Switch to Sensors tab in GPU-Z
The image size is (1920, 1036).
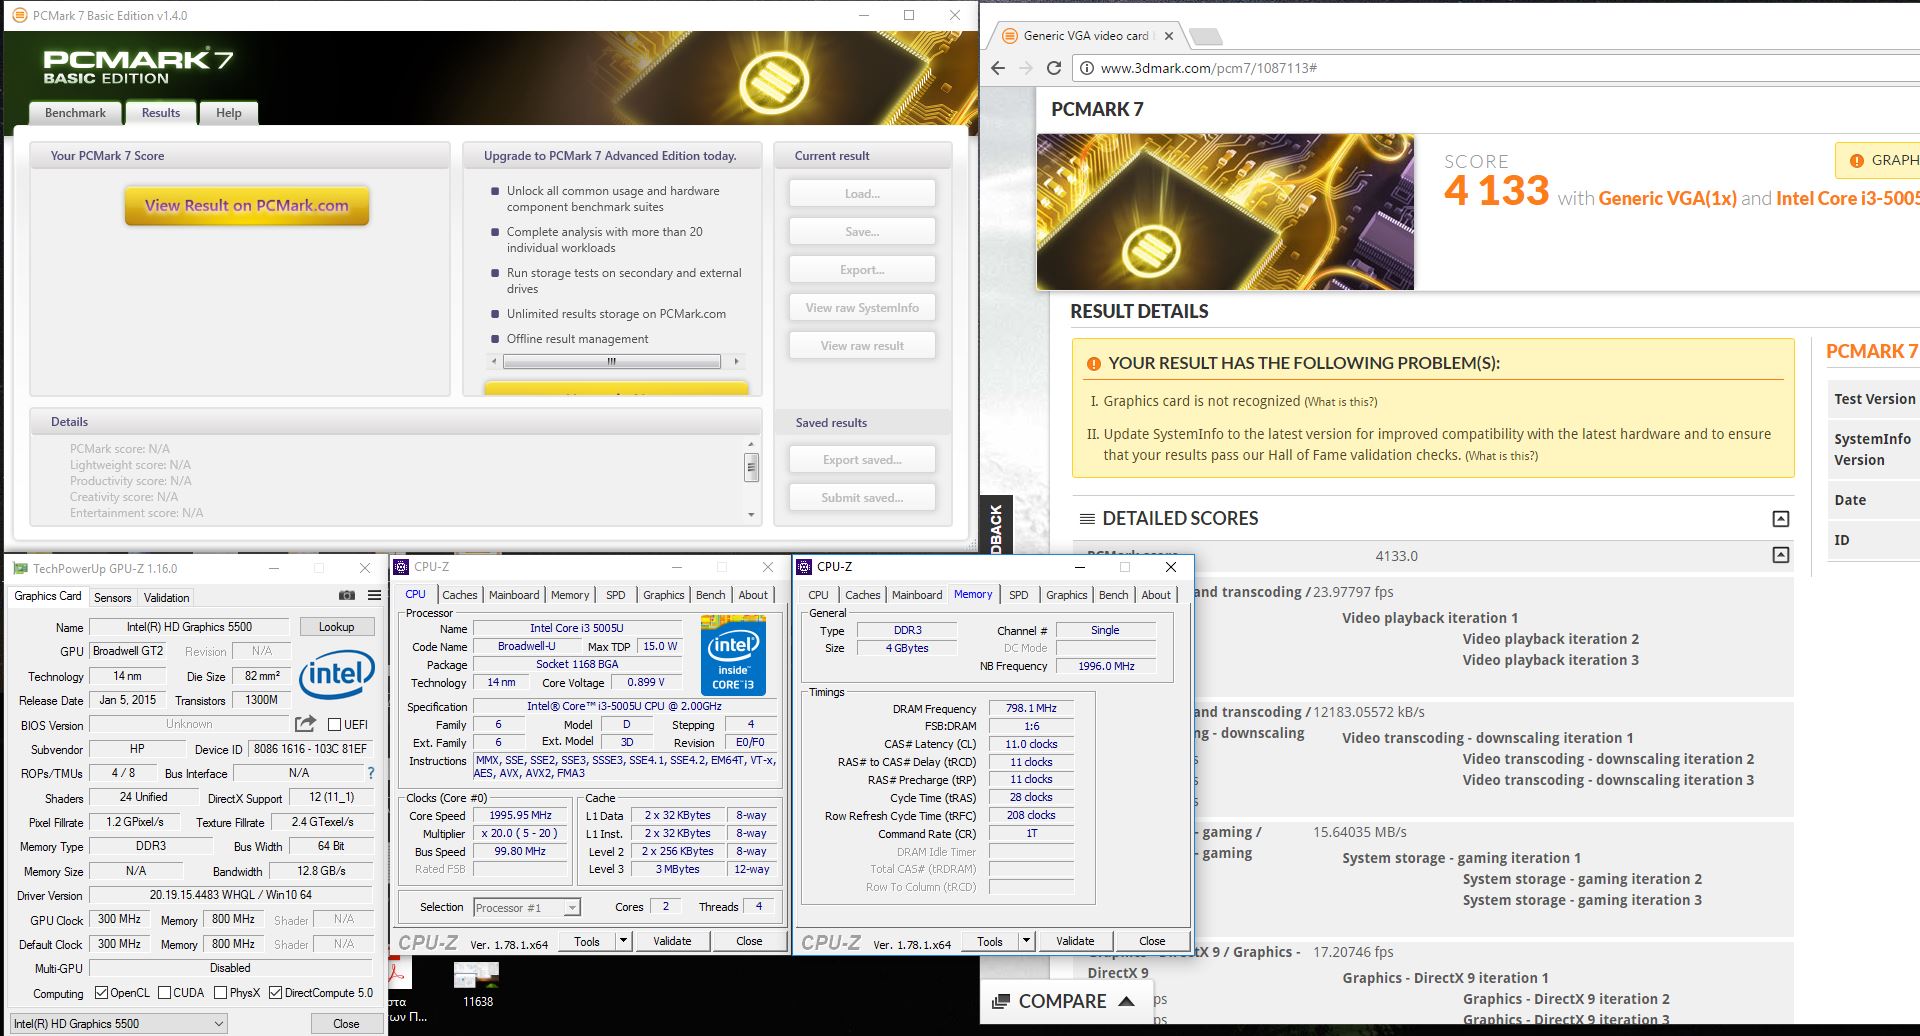(x=113, y=597)
